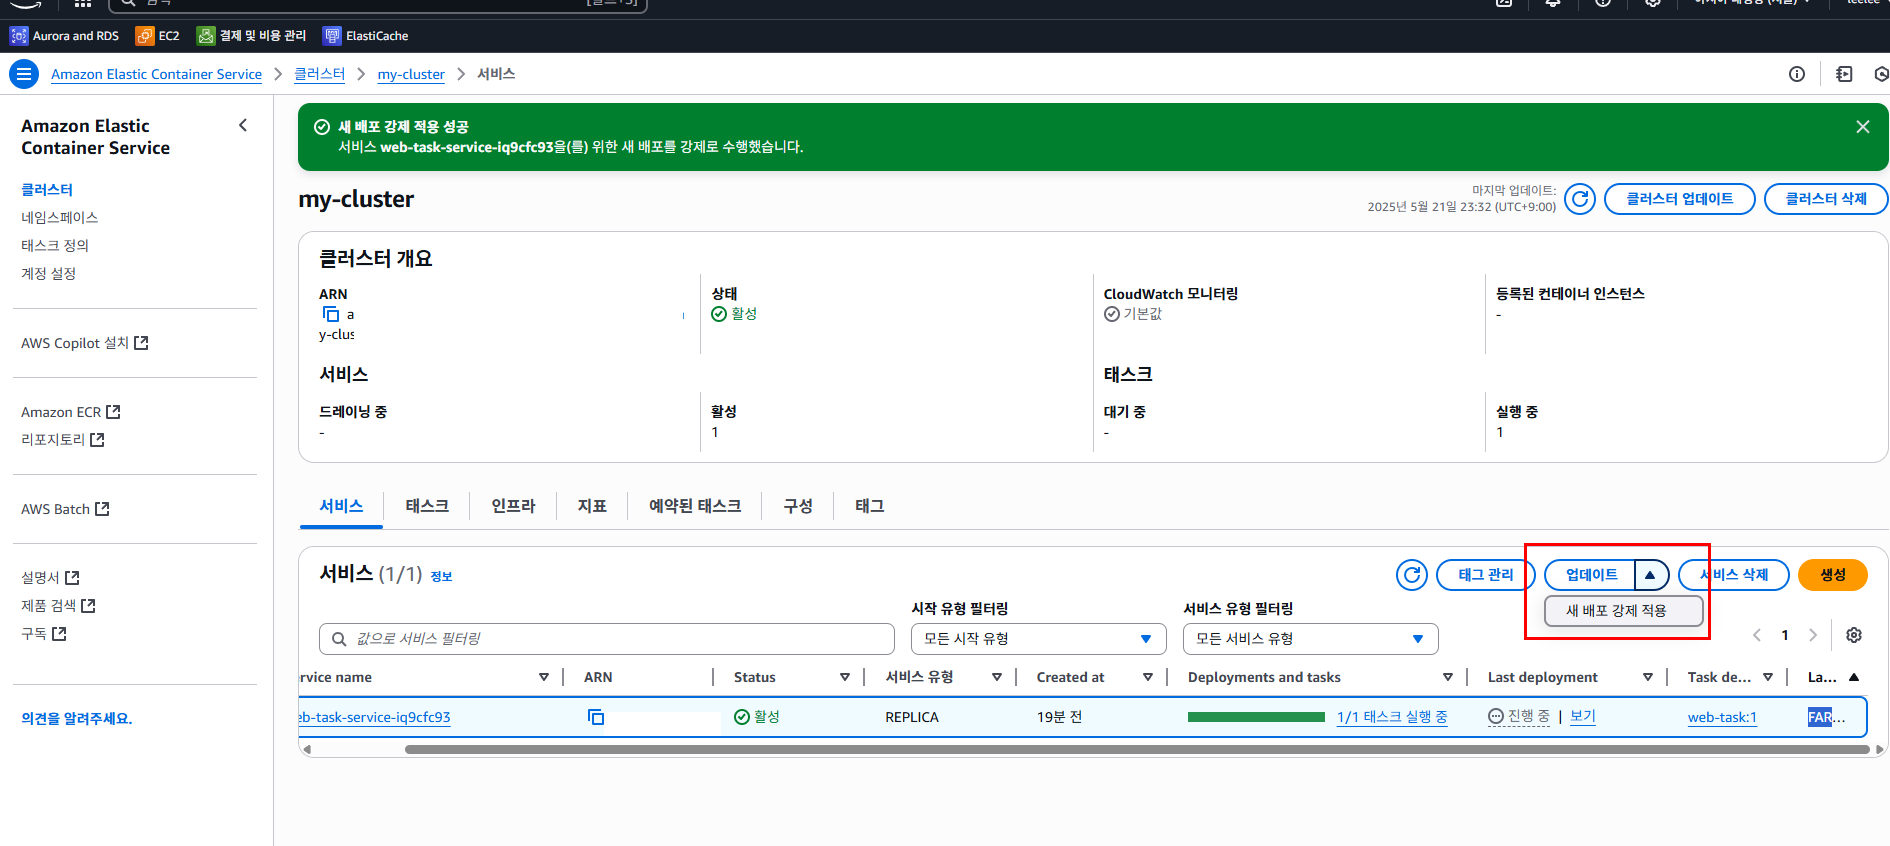Open the Aurora and RDS shortcut
Image resolution: width=1890 pixels, height=846 pixels.
(x=65, y=36)
